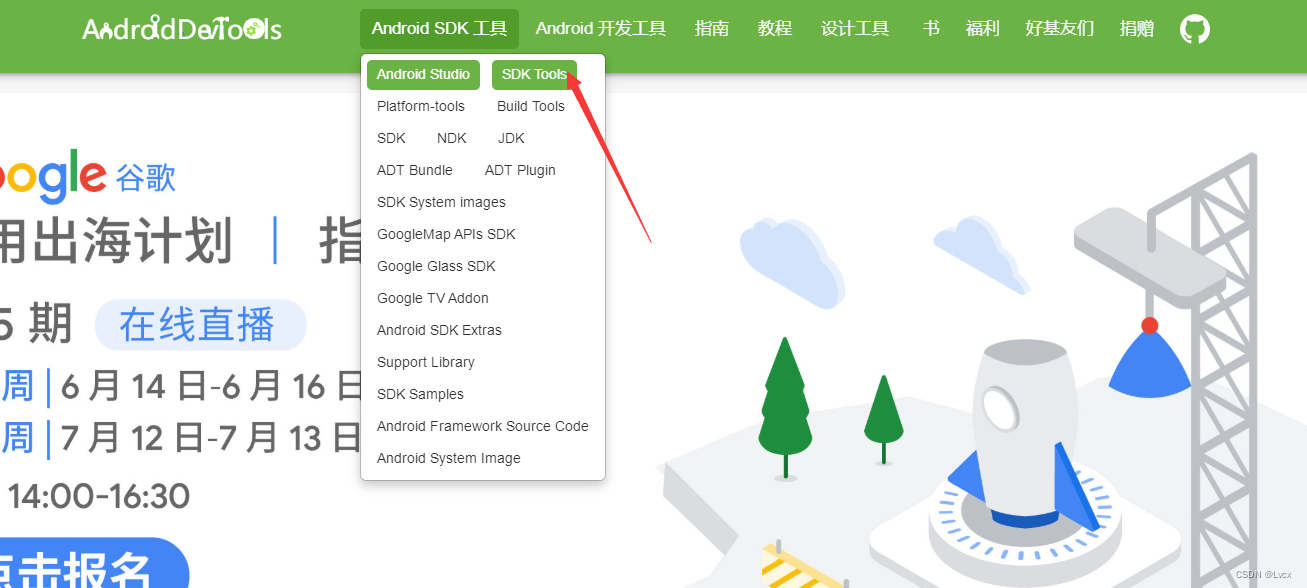Choose Build Tools entry

(x=531, y=106)
